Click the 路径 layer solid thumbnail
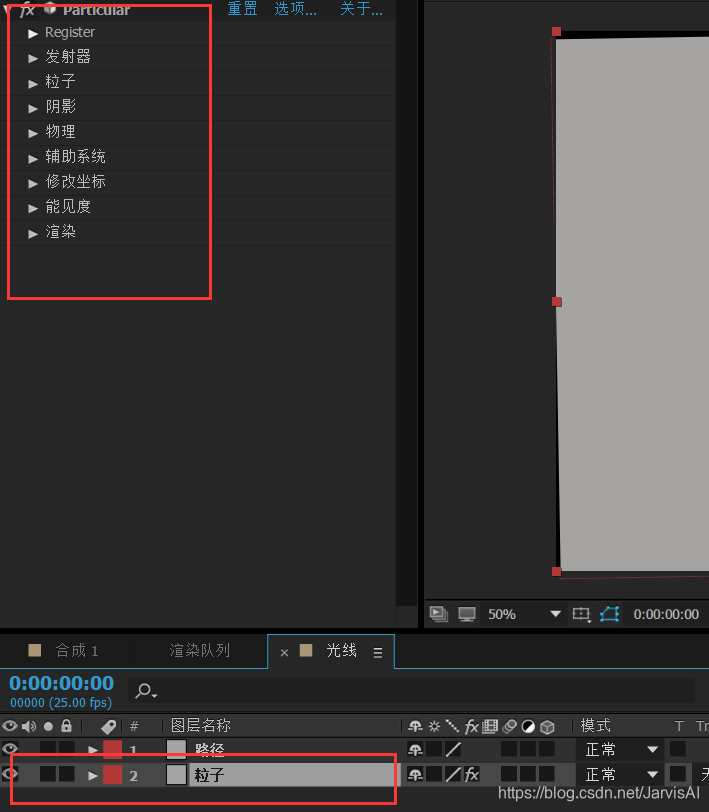Viewport: 709px width, 812px height. pyautogui.click(x=176, y=749)
